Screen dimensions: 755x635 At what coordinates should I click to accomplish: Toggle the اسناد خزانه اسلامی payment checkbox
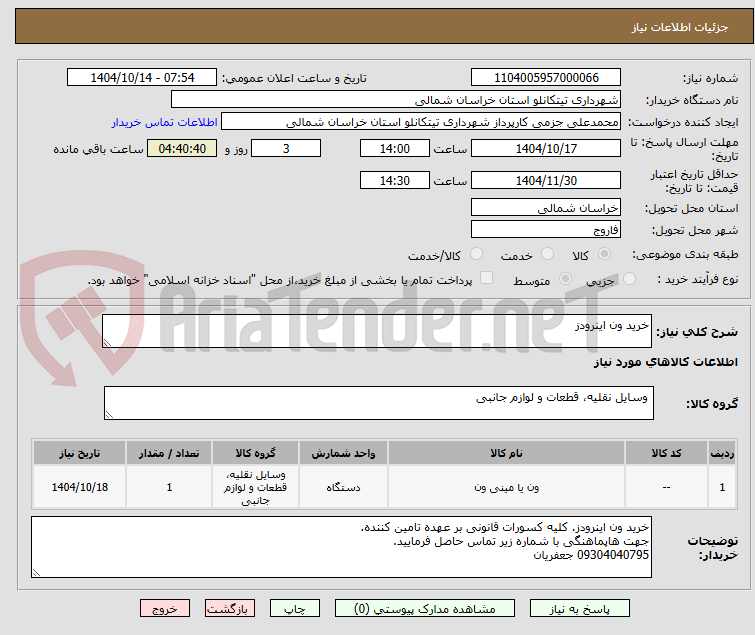(487, 277)
